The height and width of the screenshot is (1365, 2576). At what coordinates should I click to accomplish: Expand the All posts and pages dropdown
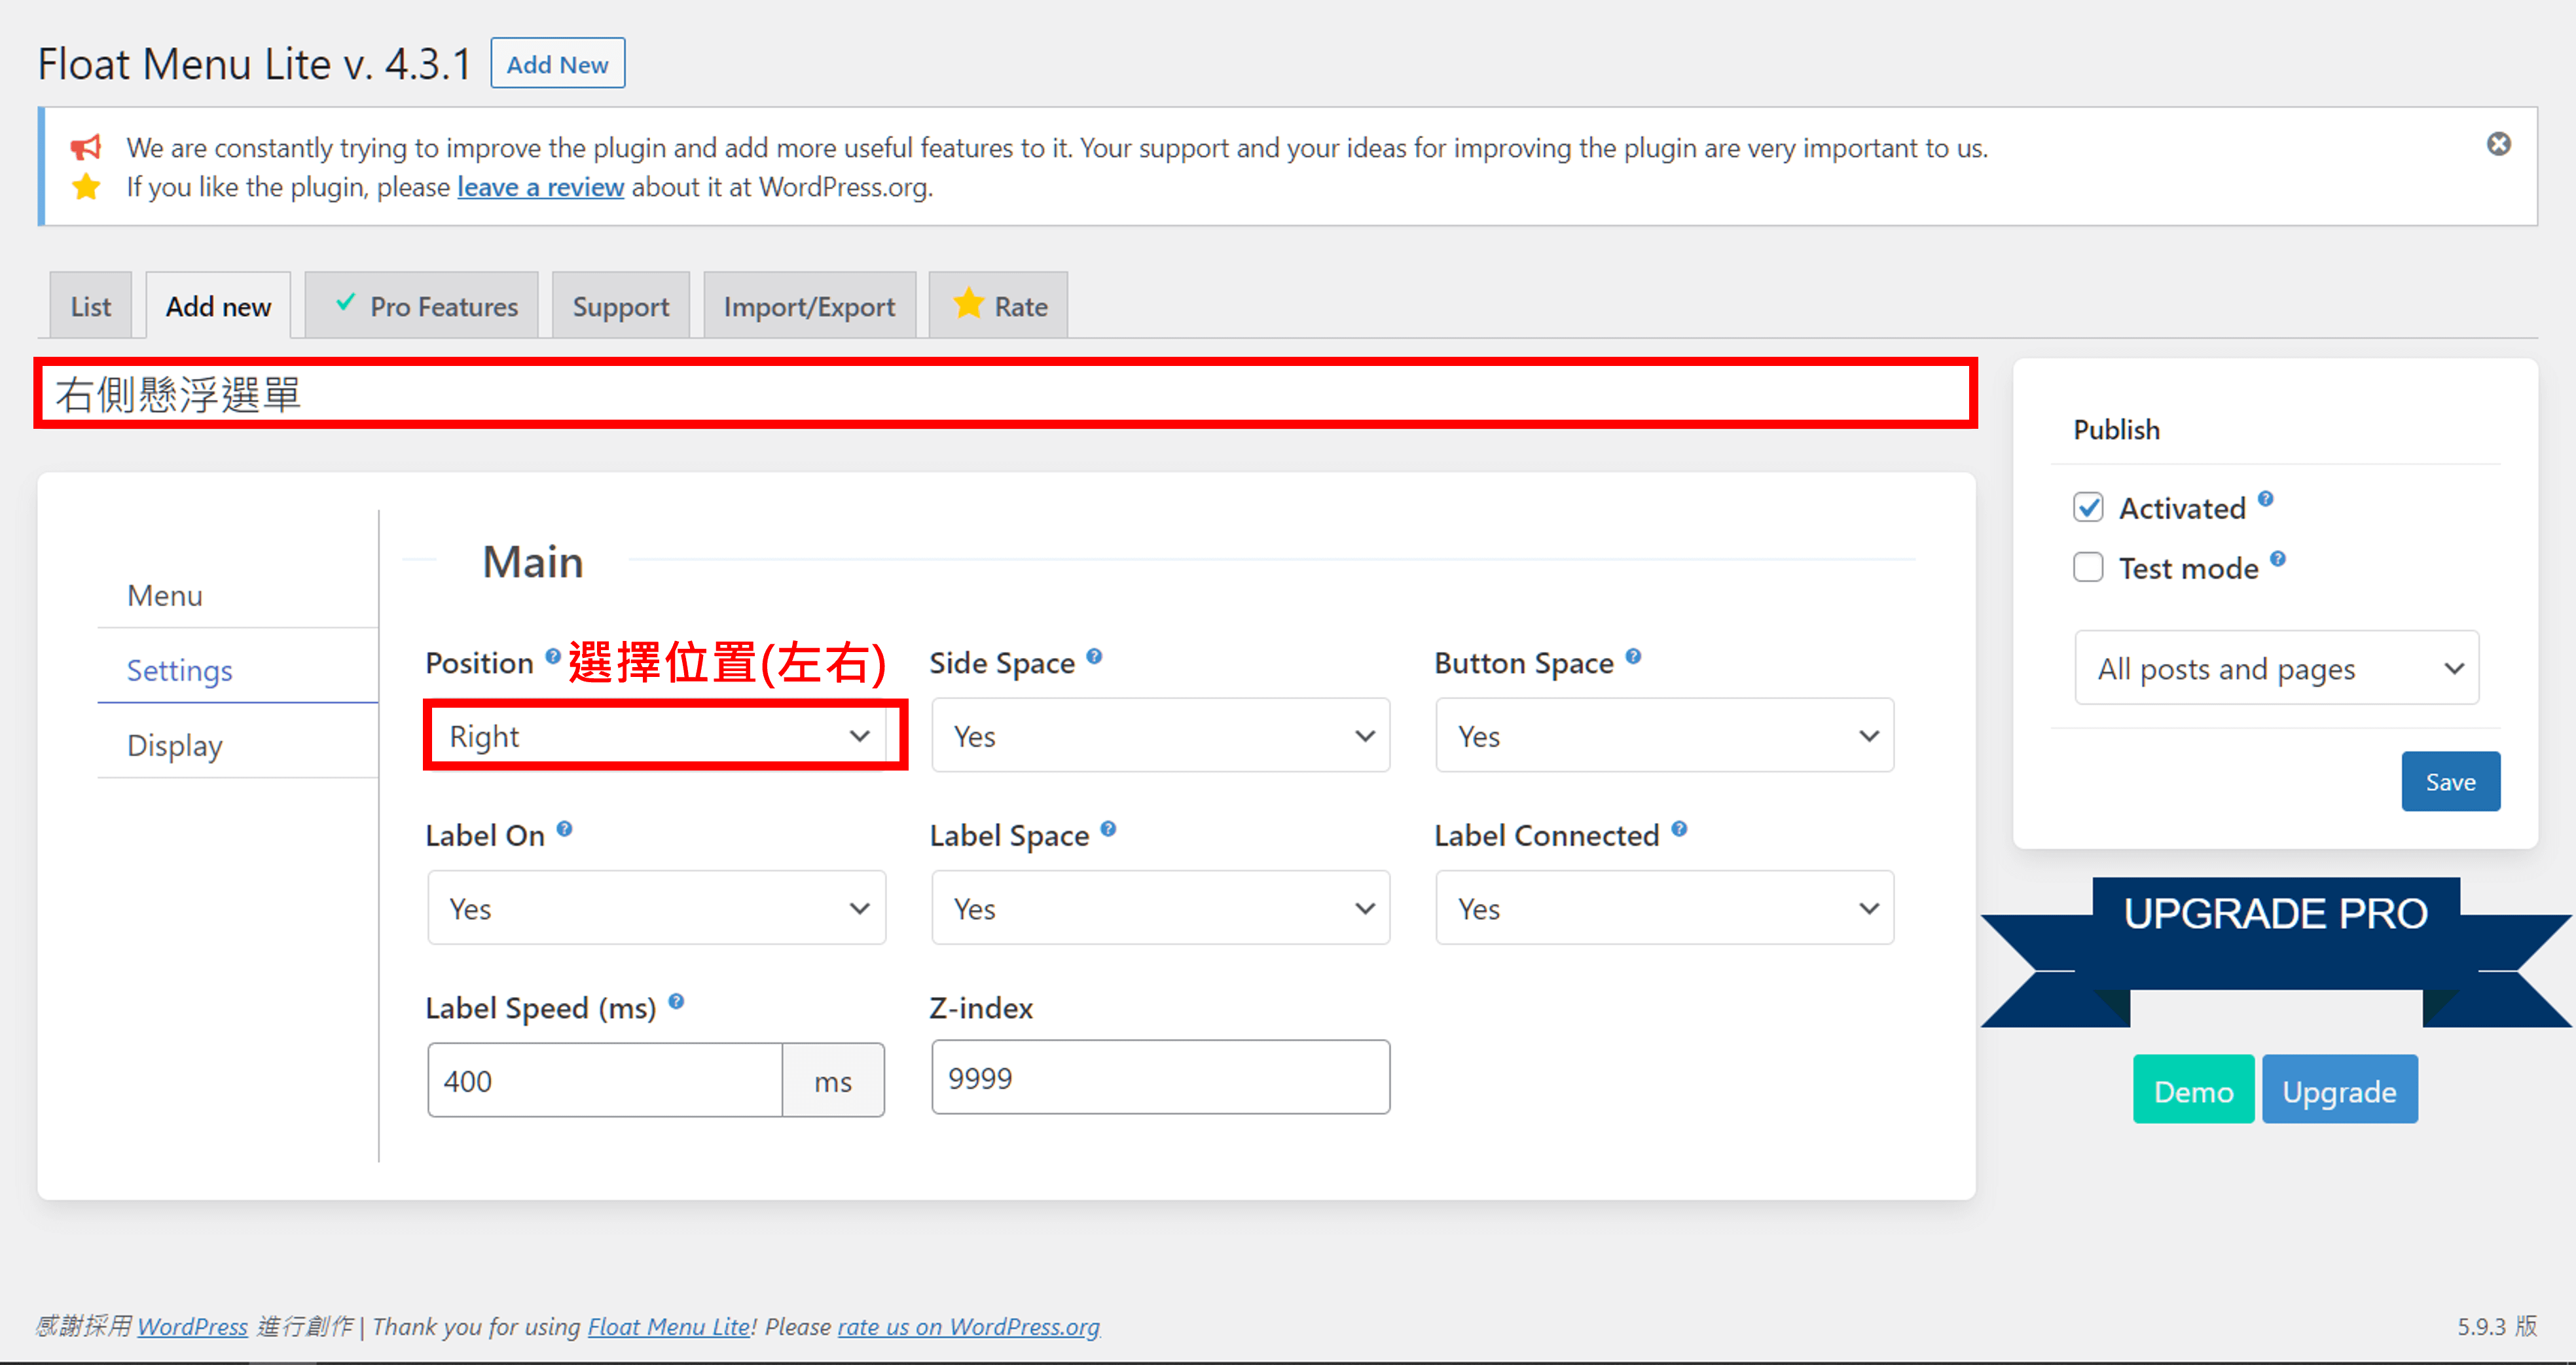tap(2275, 668)
